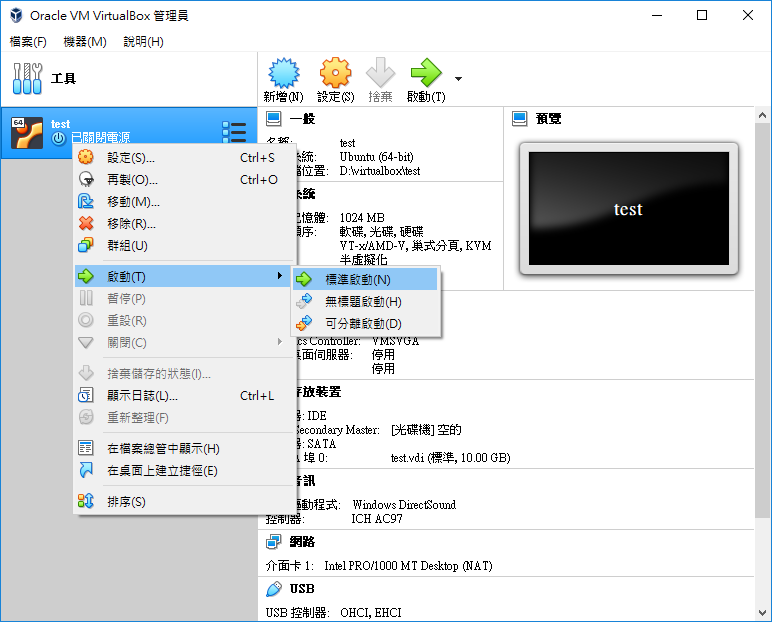Screen dimensions: 772x622
Task: Click the General section monitor icon
Action: tap(274, 119)
